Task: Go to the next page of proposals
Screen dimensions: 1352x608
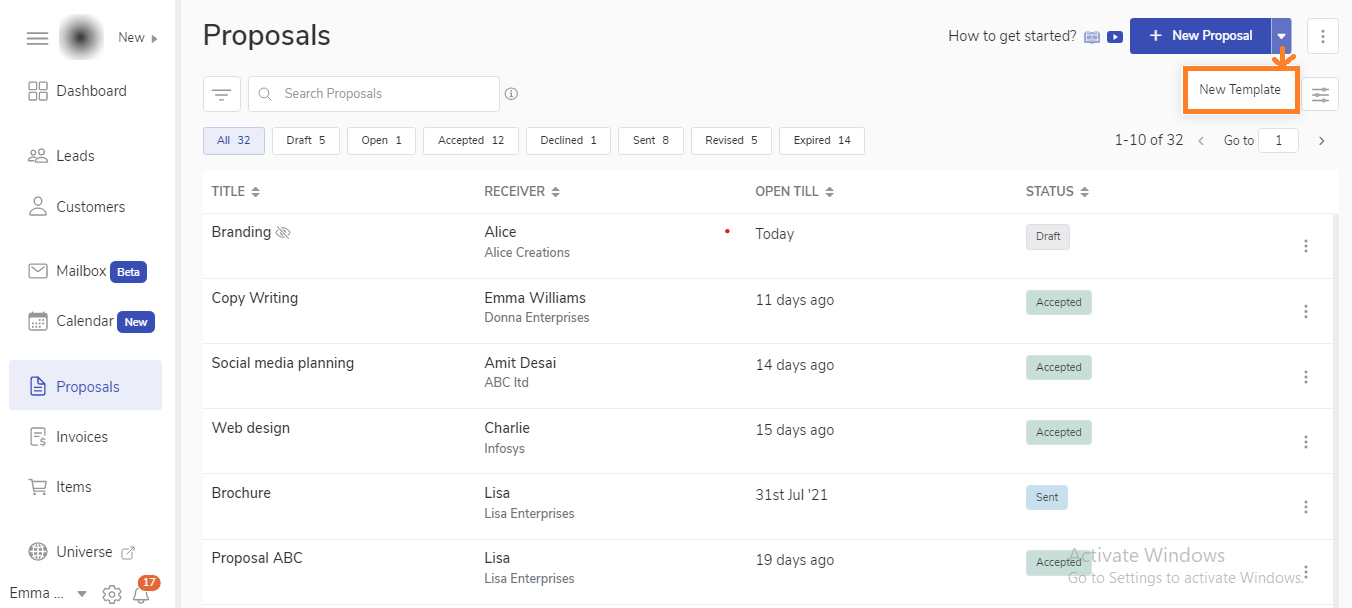Action: click(x=1321, y=141)
